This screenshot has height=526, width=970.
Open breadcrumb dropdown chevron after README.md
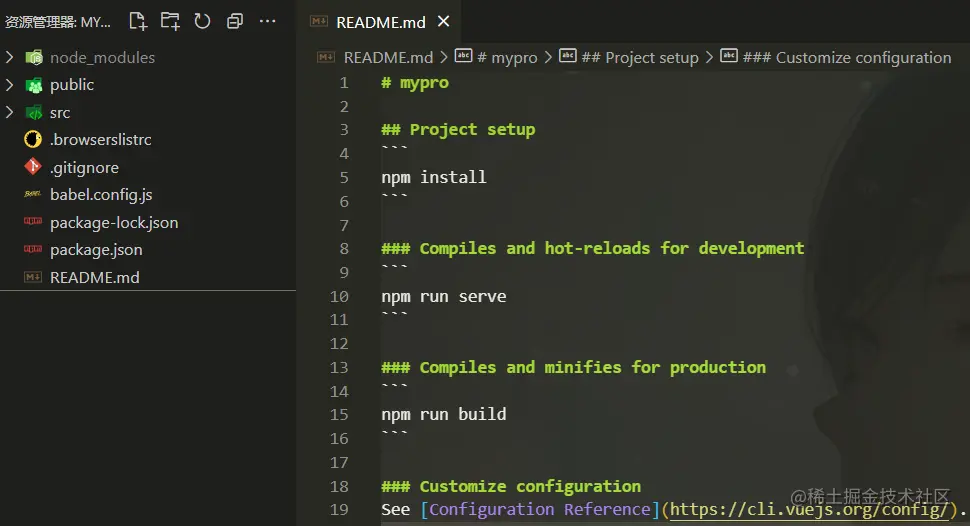(444, 58)
